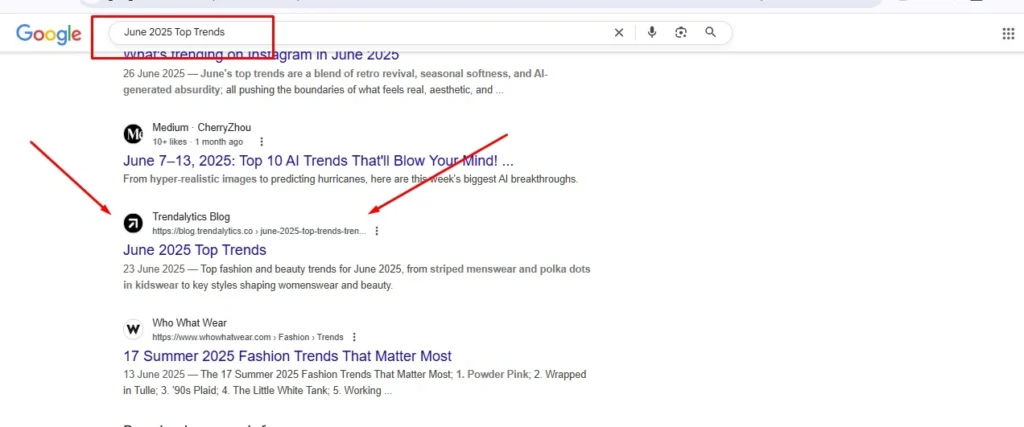Click the snippet about hyper-realistic images
This screenshot has height=427, width=1024.
(x=351, y=179)
